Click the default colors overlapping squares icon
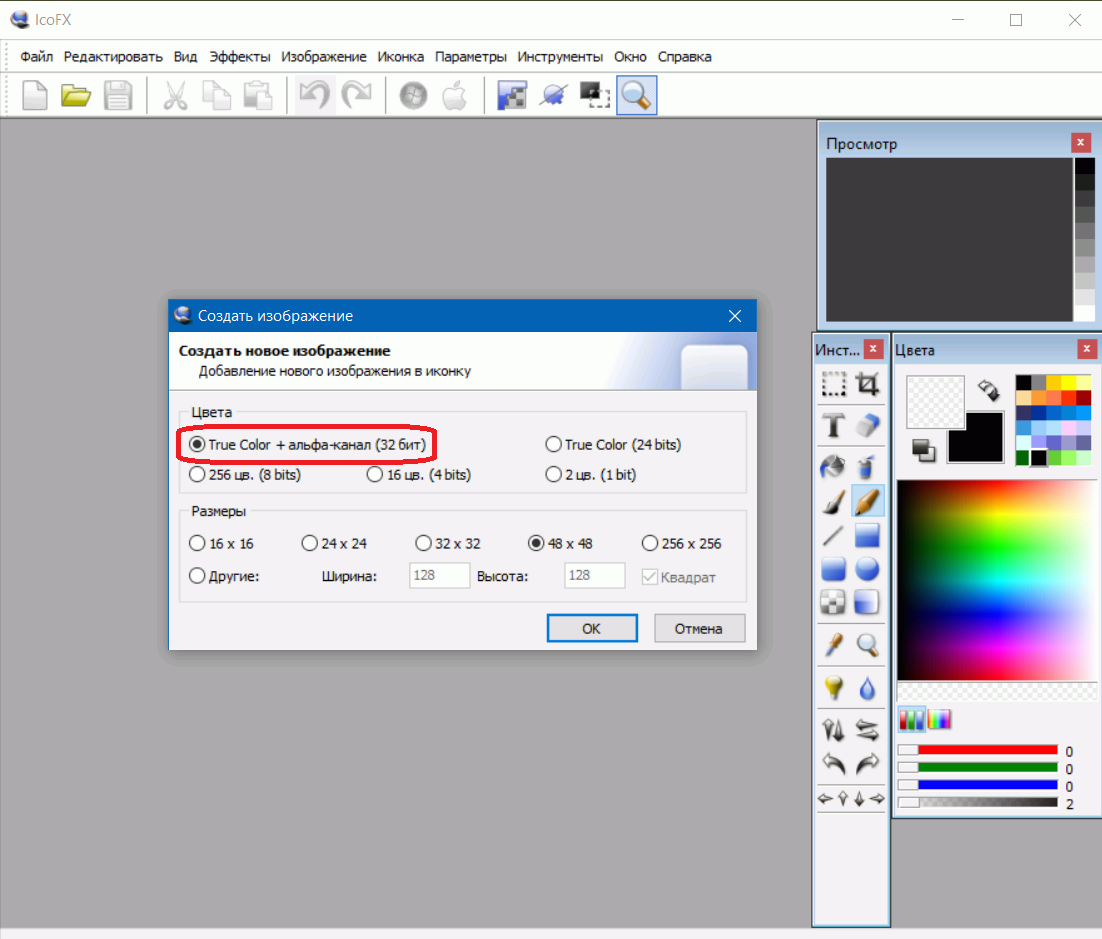Image resolution: width=1102 pixels, height=939 pixels. [923, 451]
